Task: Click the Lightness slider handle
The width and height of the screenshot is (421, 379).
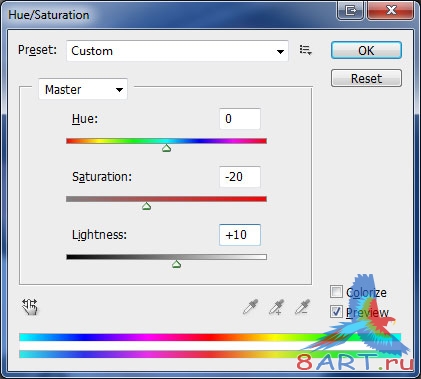Action: (x=177, y=264)
